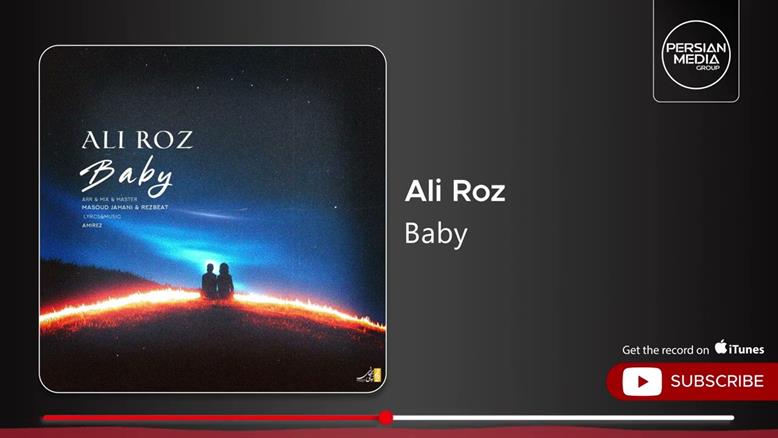778x438 pixels.
Task: Click the Baby song title under Ali Roz
Action: pos(436,234)
